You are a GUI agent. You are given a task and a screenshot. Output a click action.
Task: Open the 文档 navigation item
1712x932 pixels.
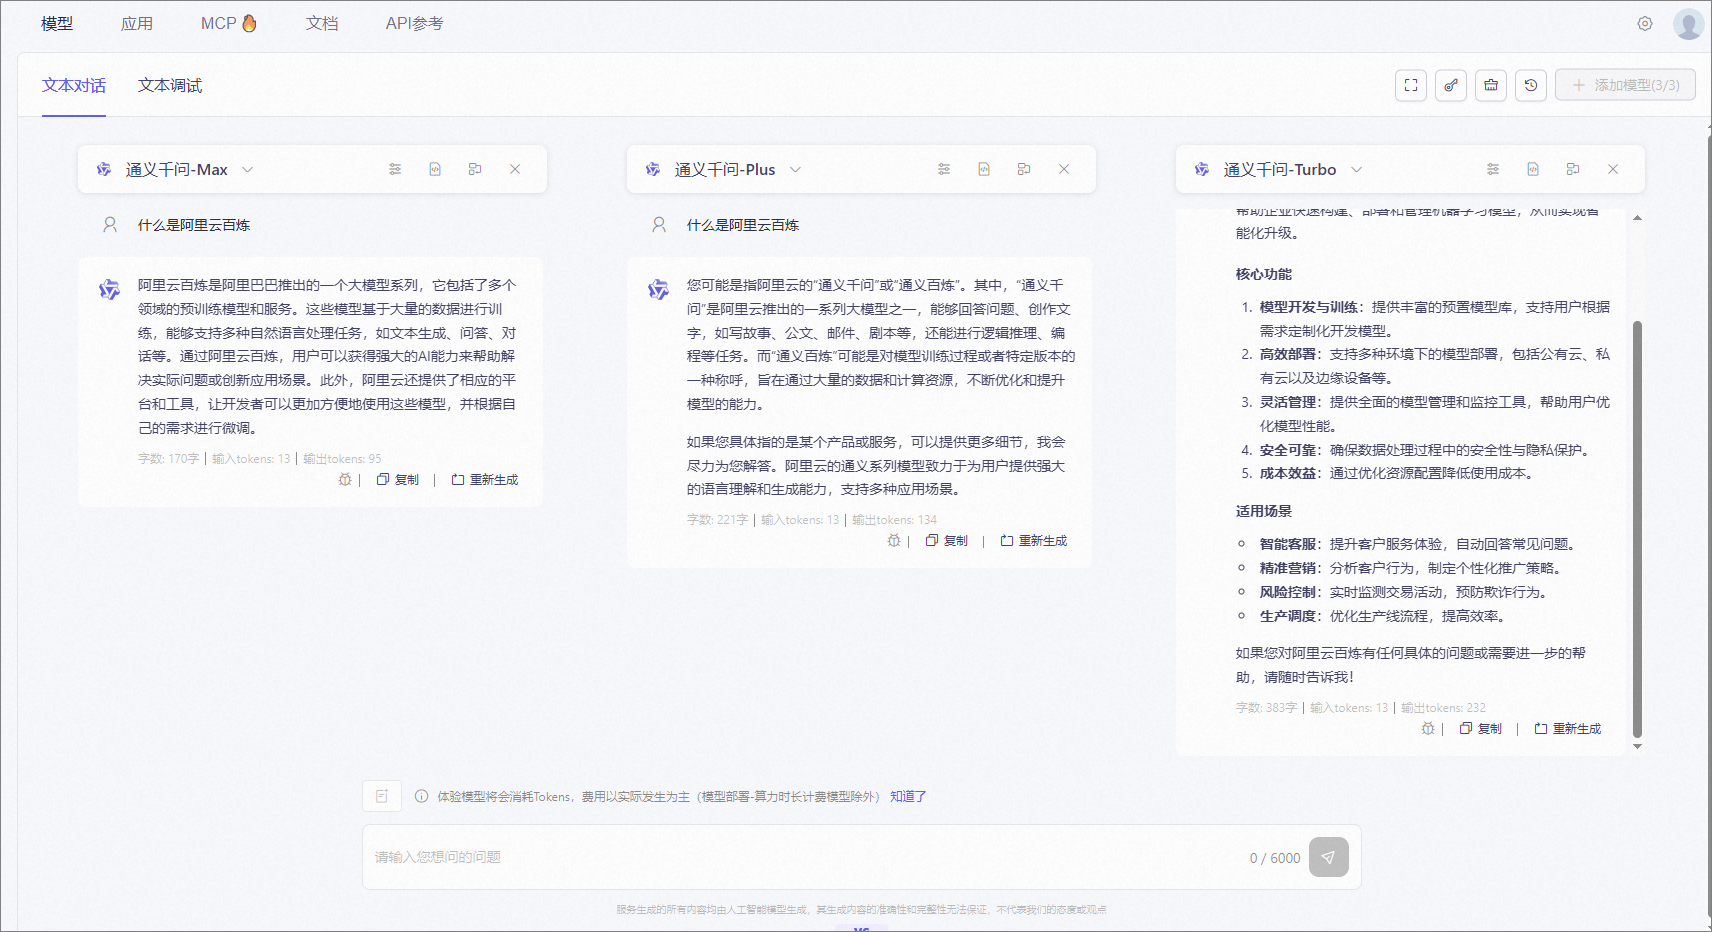(322, 24)
